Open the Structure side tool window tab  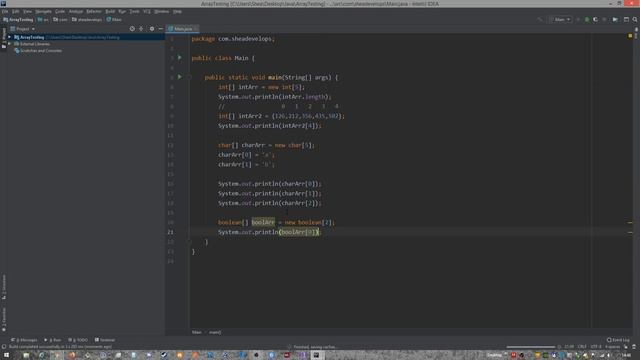(x=4, y=287)
